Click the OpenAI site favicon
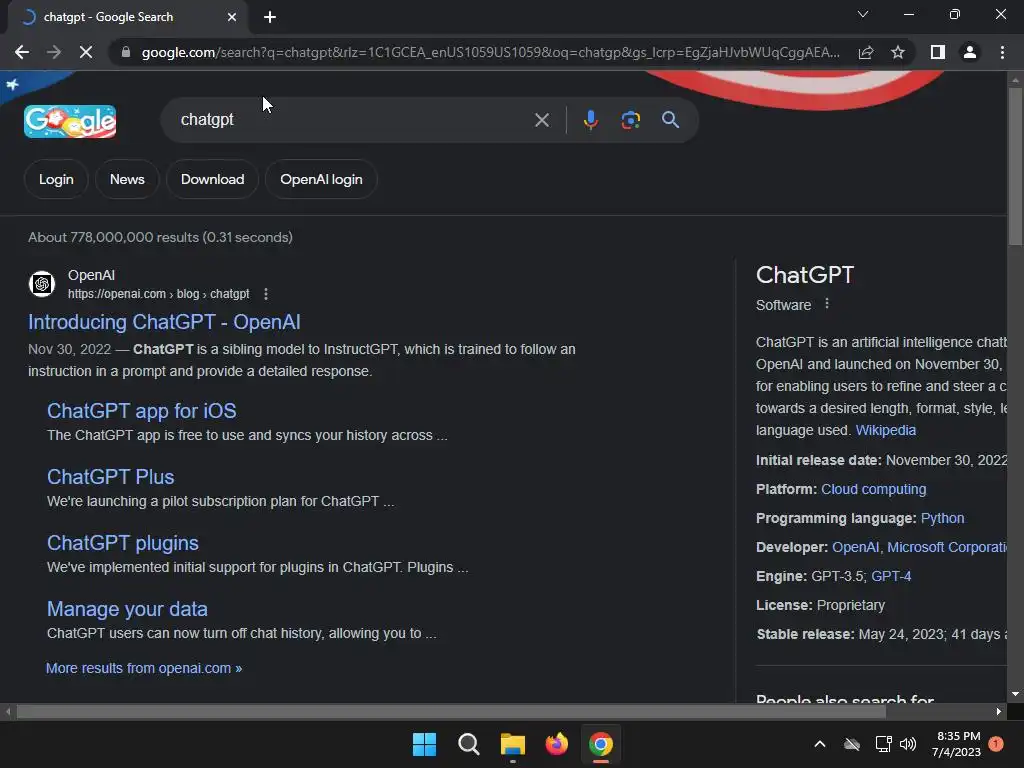This screenshot has height=768, width=1024. (x=42, y=284)
